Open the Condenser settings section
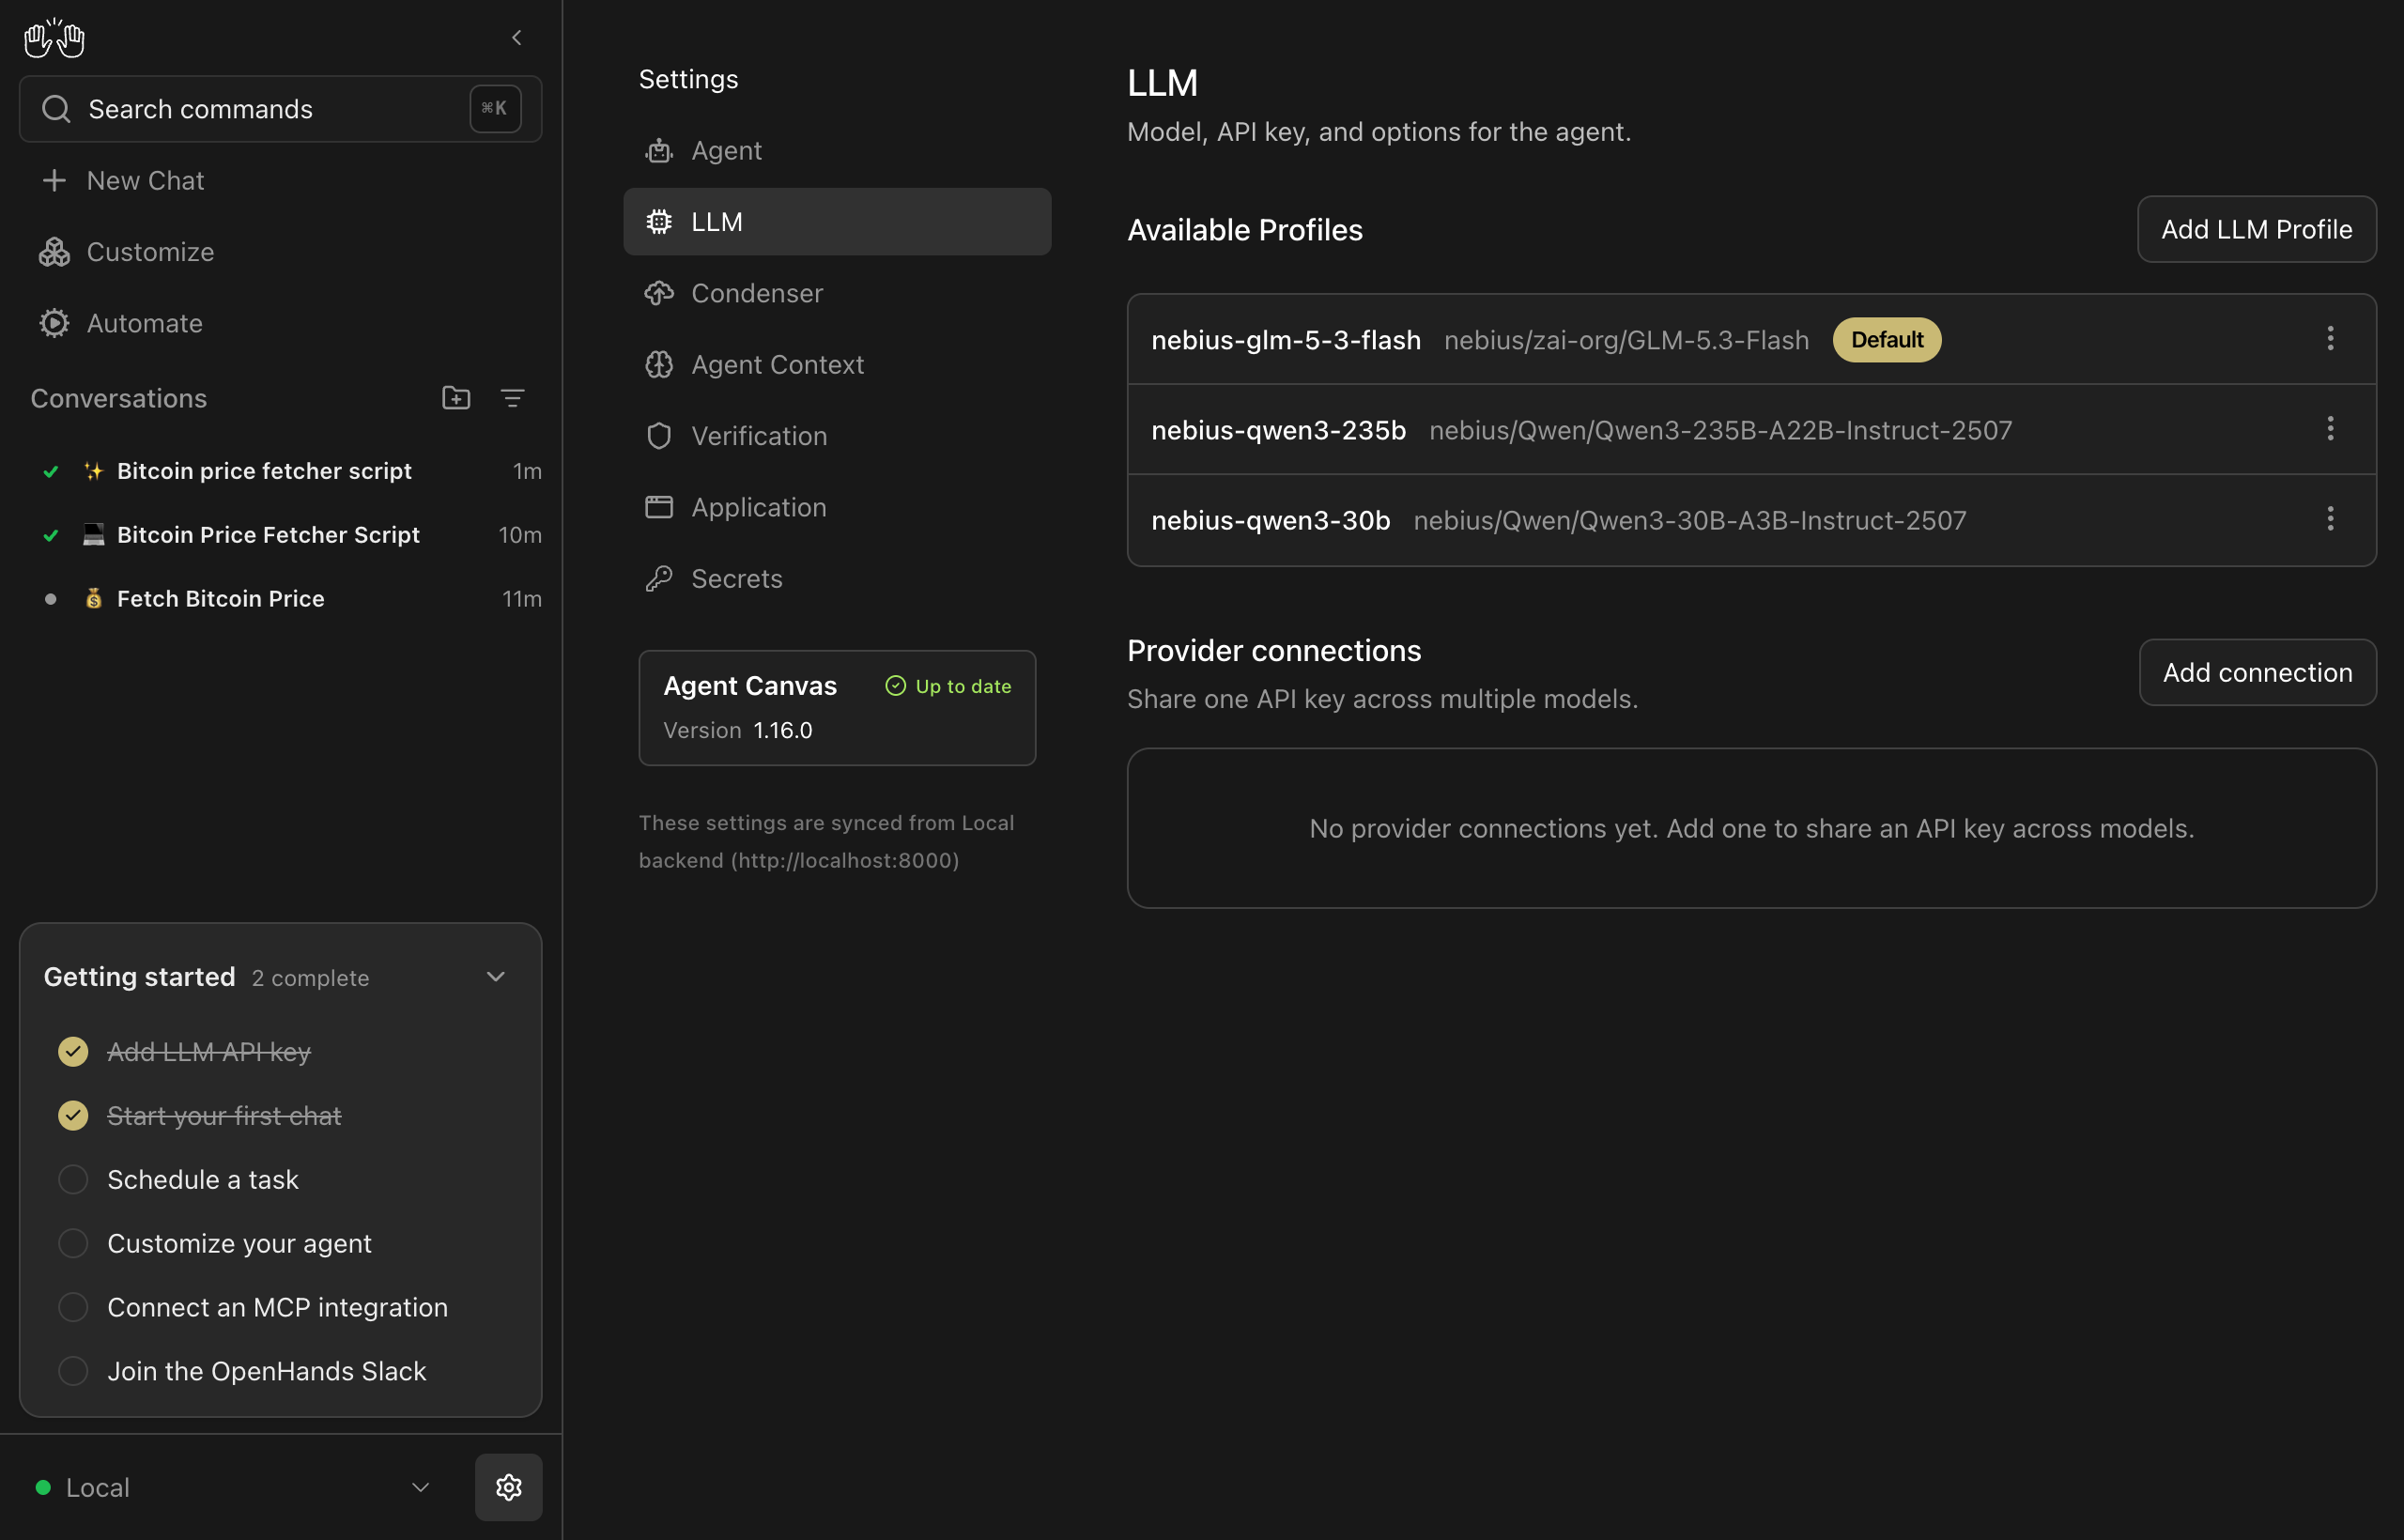Screen dimensions: 2404x1540 (837, 293)
